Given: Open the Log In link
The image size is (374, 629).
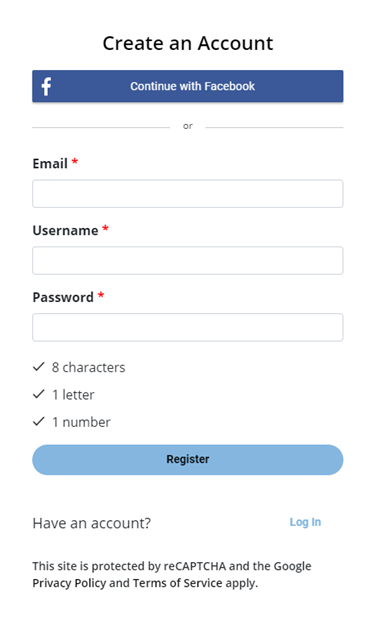Looking at the screenshot, I should pos(305,522).
